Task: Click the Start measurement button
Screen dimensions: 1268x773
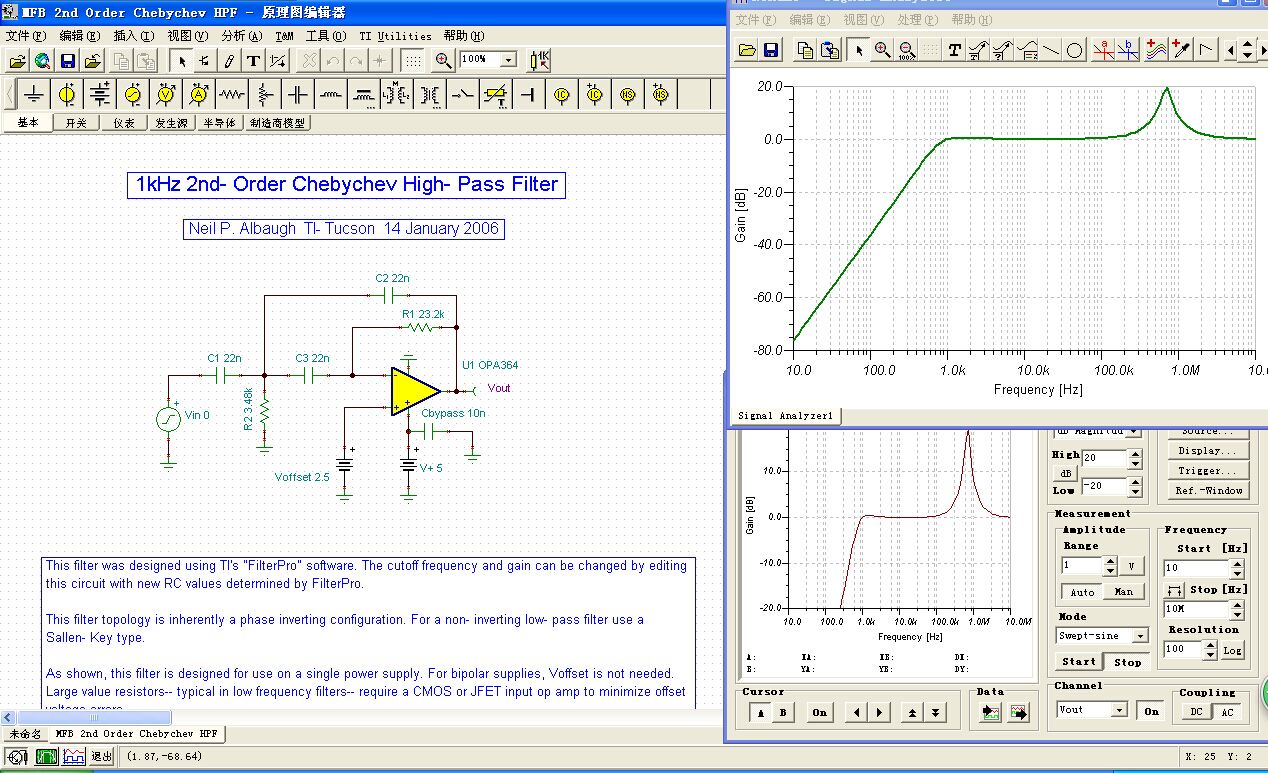Action: click(1079, 662)
